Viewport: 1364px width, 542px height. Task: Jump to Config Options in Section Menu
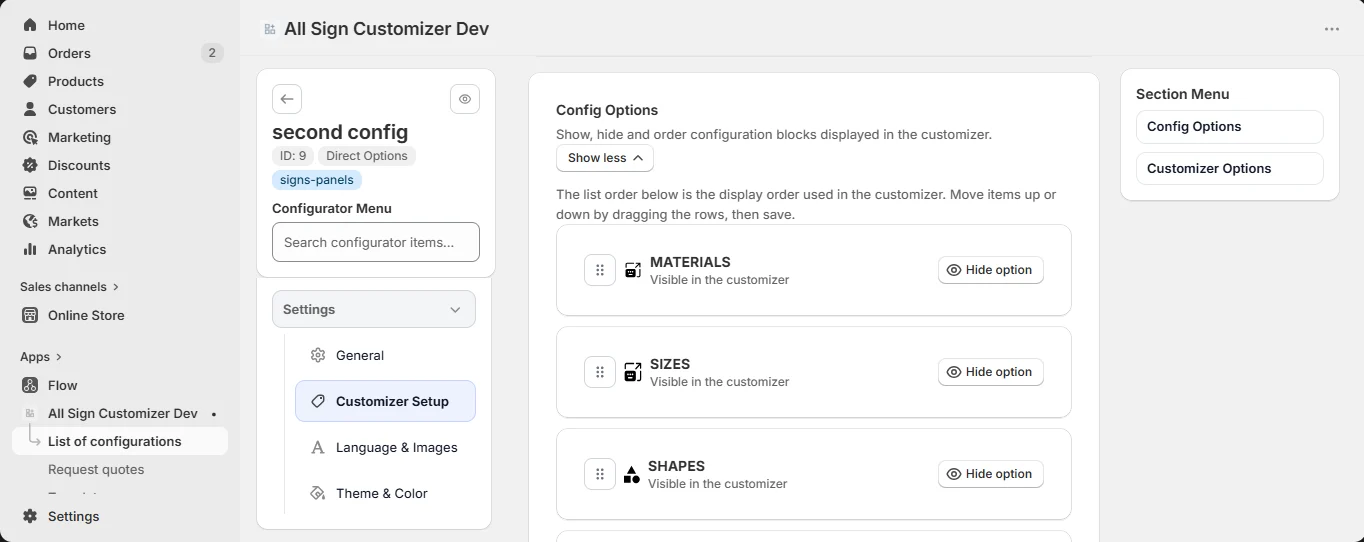[x=1229, y=127]
